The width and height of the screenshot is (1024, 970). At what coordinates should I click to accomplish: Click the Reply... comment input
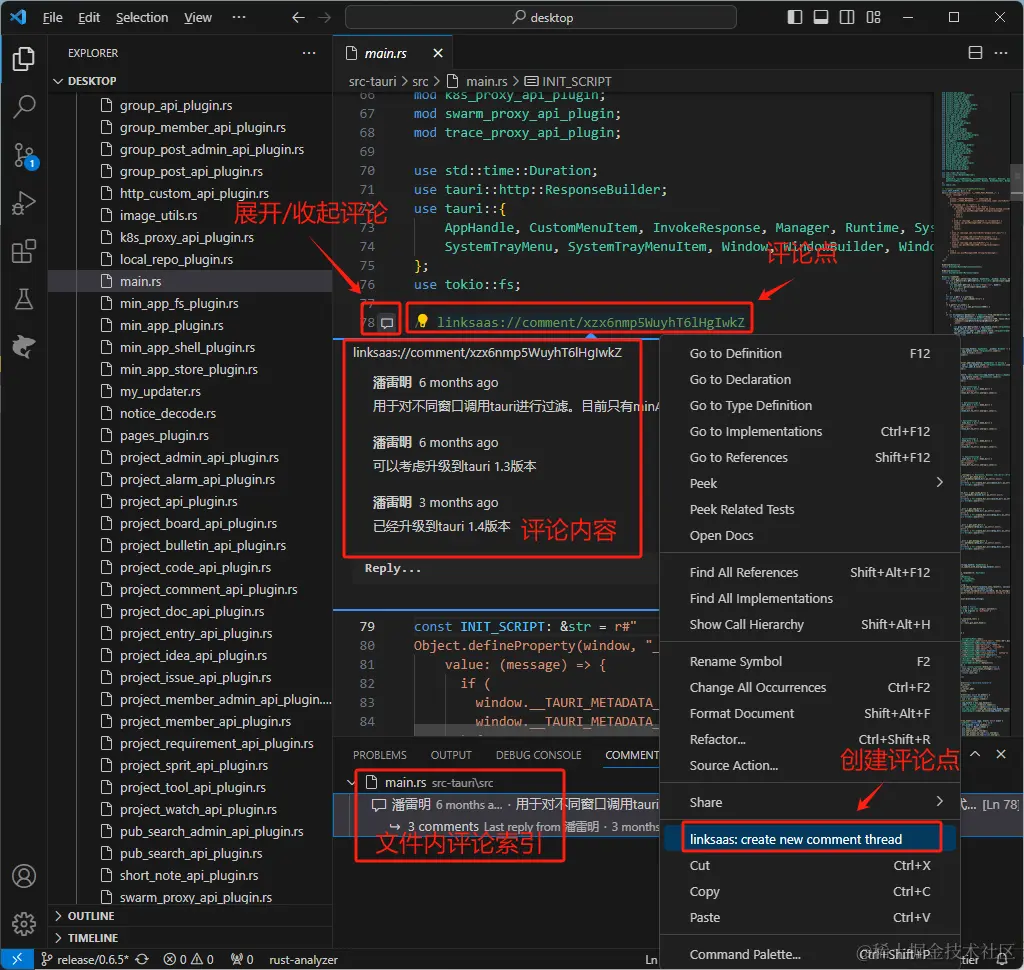pos(503,568)
